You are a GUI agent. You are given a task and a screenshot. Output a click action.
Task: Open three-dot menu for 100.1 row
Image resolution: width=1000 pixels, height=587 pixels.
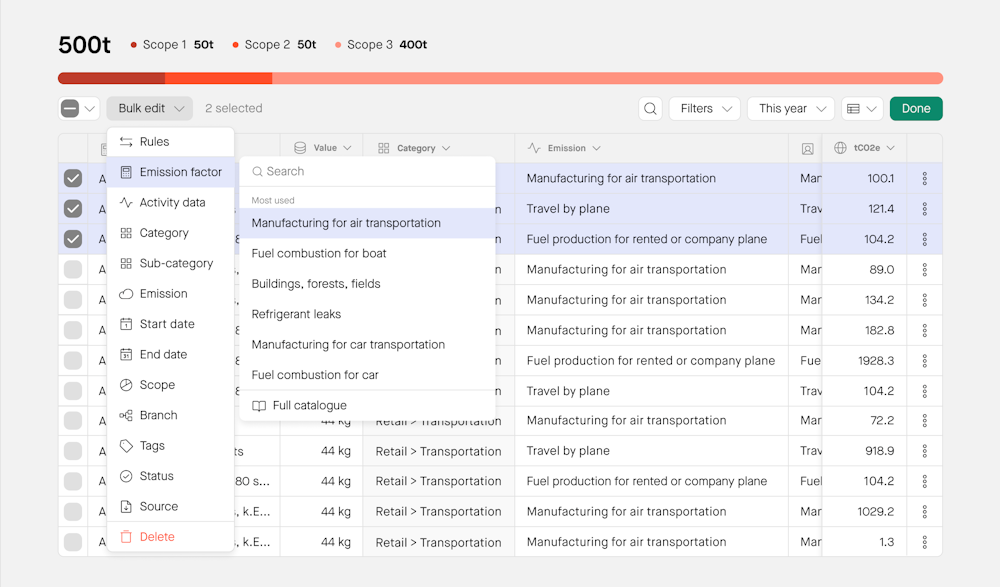[924, 179]
